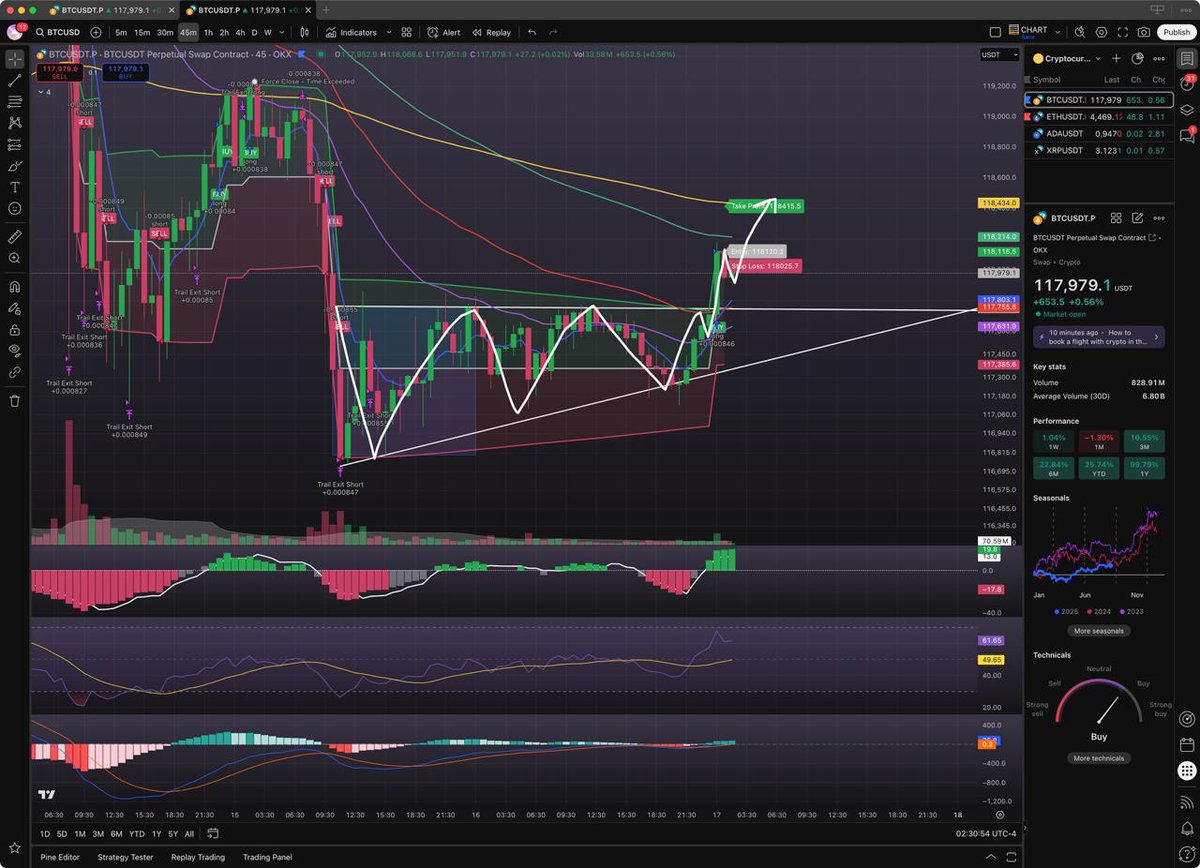Expand the timeframe interval dropdown
1200x868 pixels.
tap(283, 32)
